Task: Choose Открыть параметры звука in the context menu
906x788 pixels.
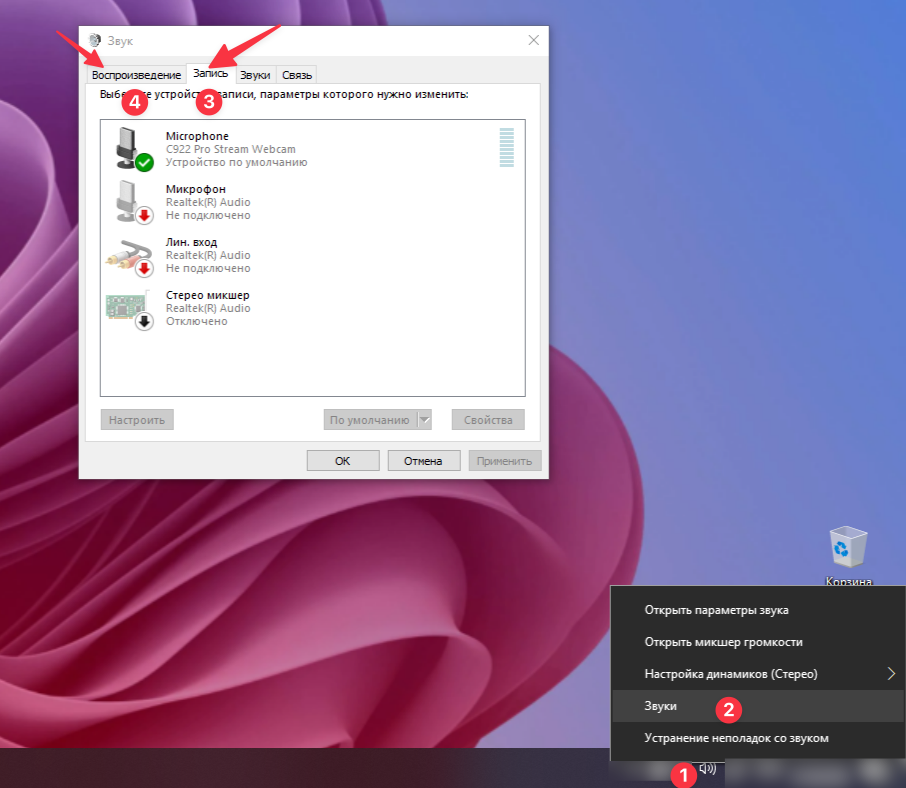Action: tap(758, 610)
